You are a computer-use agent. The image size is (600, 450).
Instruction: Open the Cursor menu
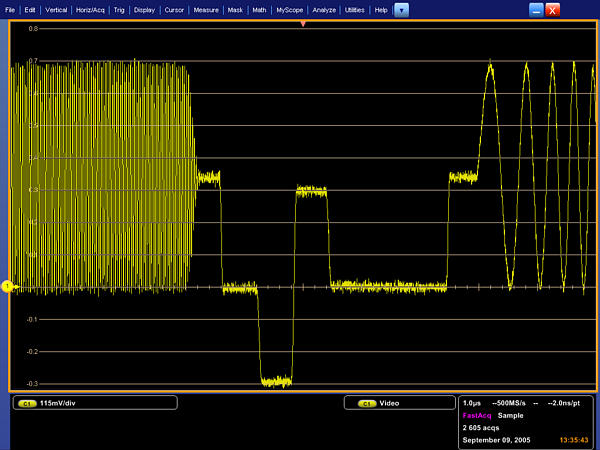pos(175,9)
